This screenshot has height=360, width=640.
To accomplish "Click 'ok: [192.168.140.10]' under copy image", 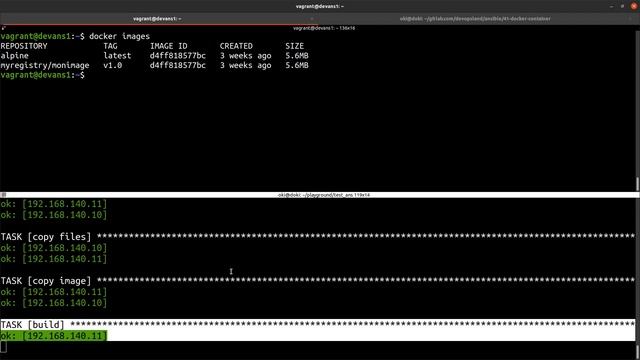I will (53, 303).
